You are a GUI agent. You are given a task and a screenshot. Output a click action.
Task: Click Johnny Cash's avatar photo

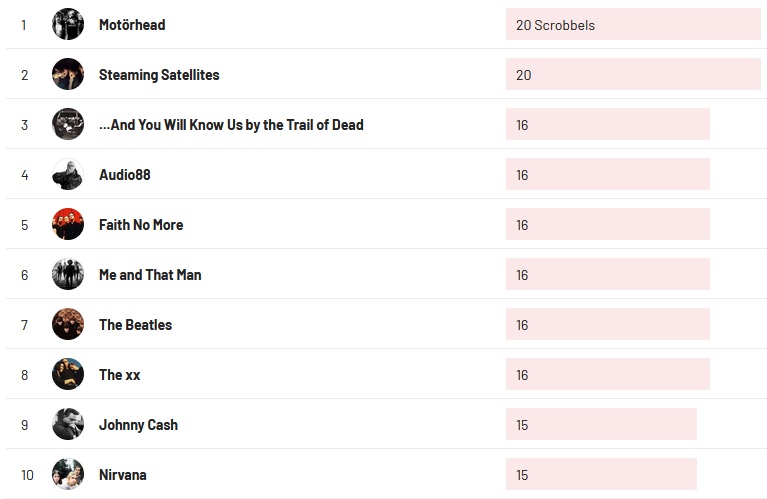point(68,424)
